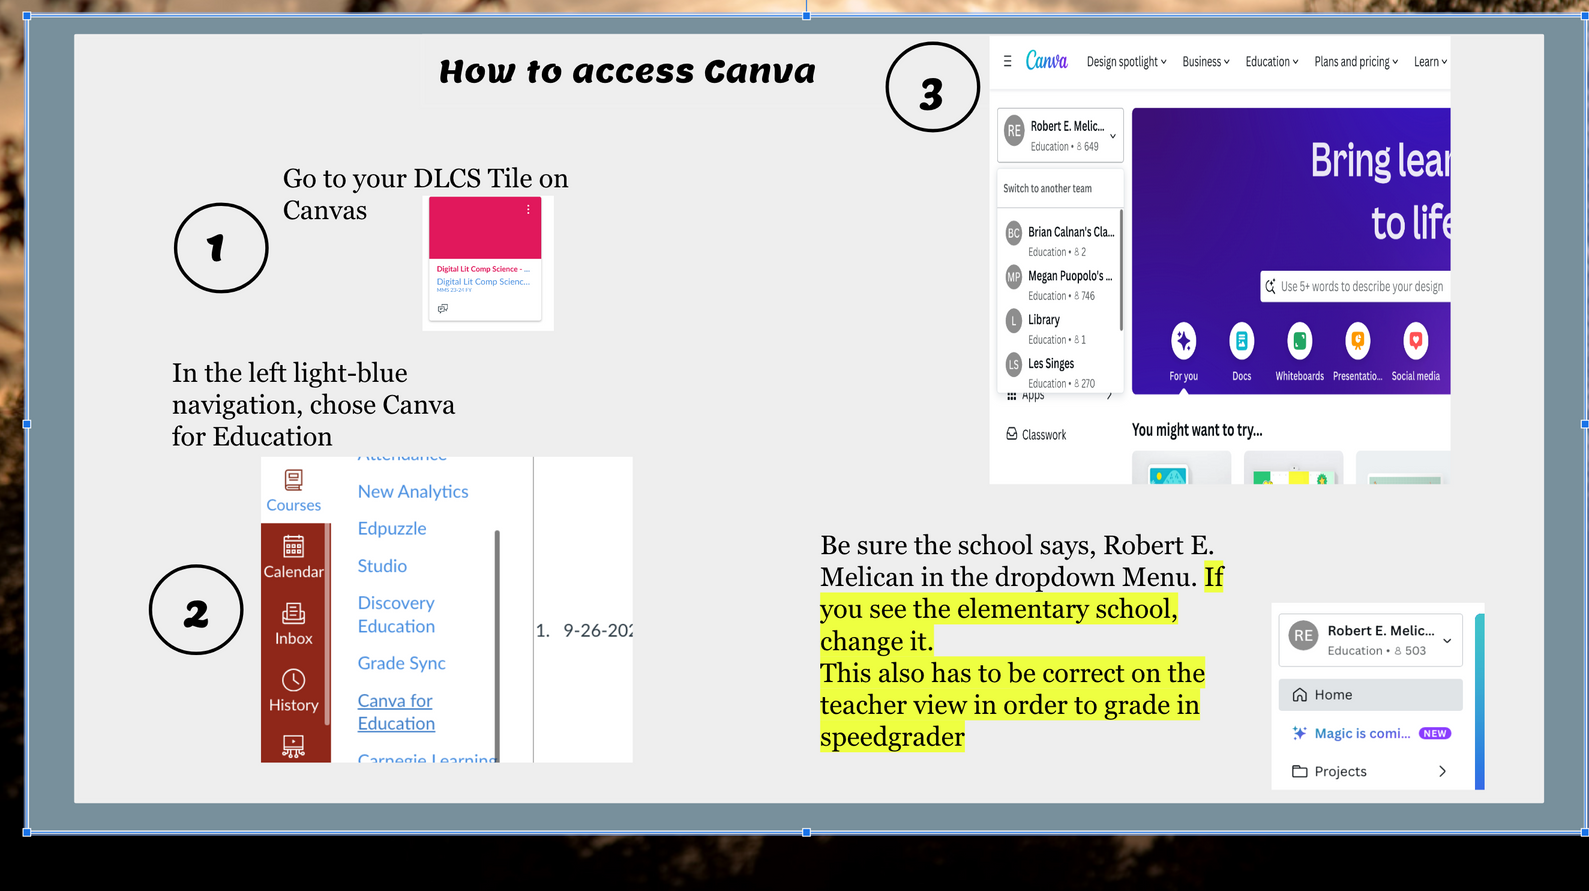The image size is (1589, 891).
Task: Open Grade Sync course link
Action: pyautogui.click(x=401, y=663)
